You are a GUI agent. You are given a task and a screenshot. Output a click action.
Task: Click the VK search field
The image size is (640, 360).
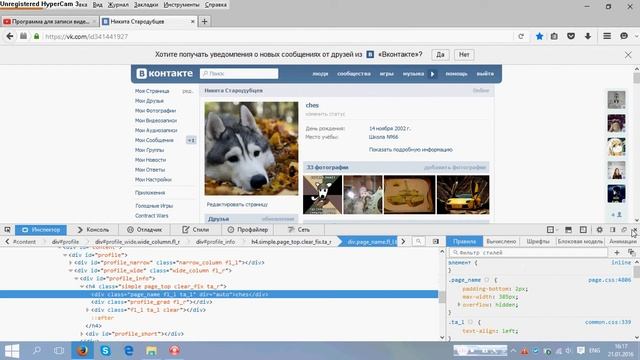(239, 73)
